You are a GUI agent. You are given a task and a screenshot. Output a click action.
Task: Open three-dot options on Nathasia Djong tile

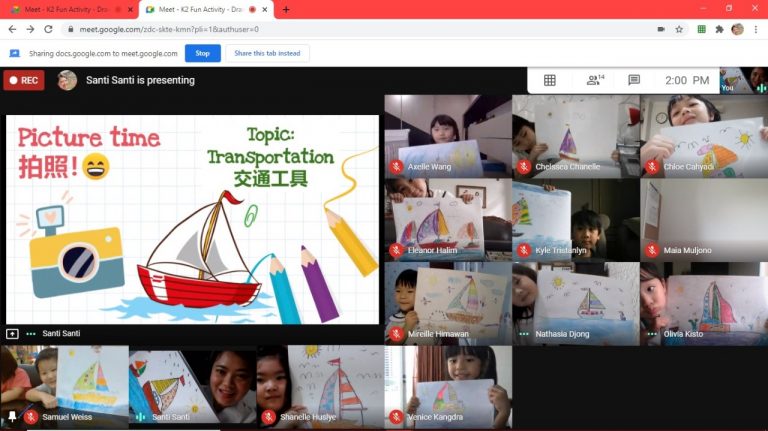click(524, 334)
